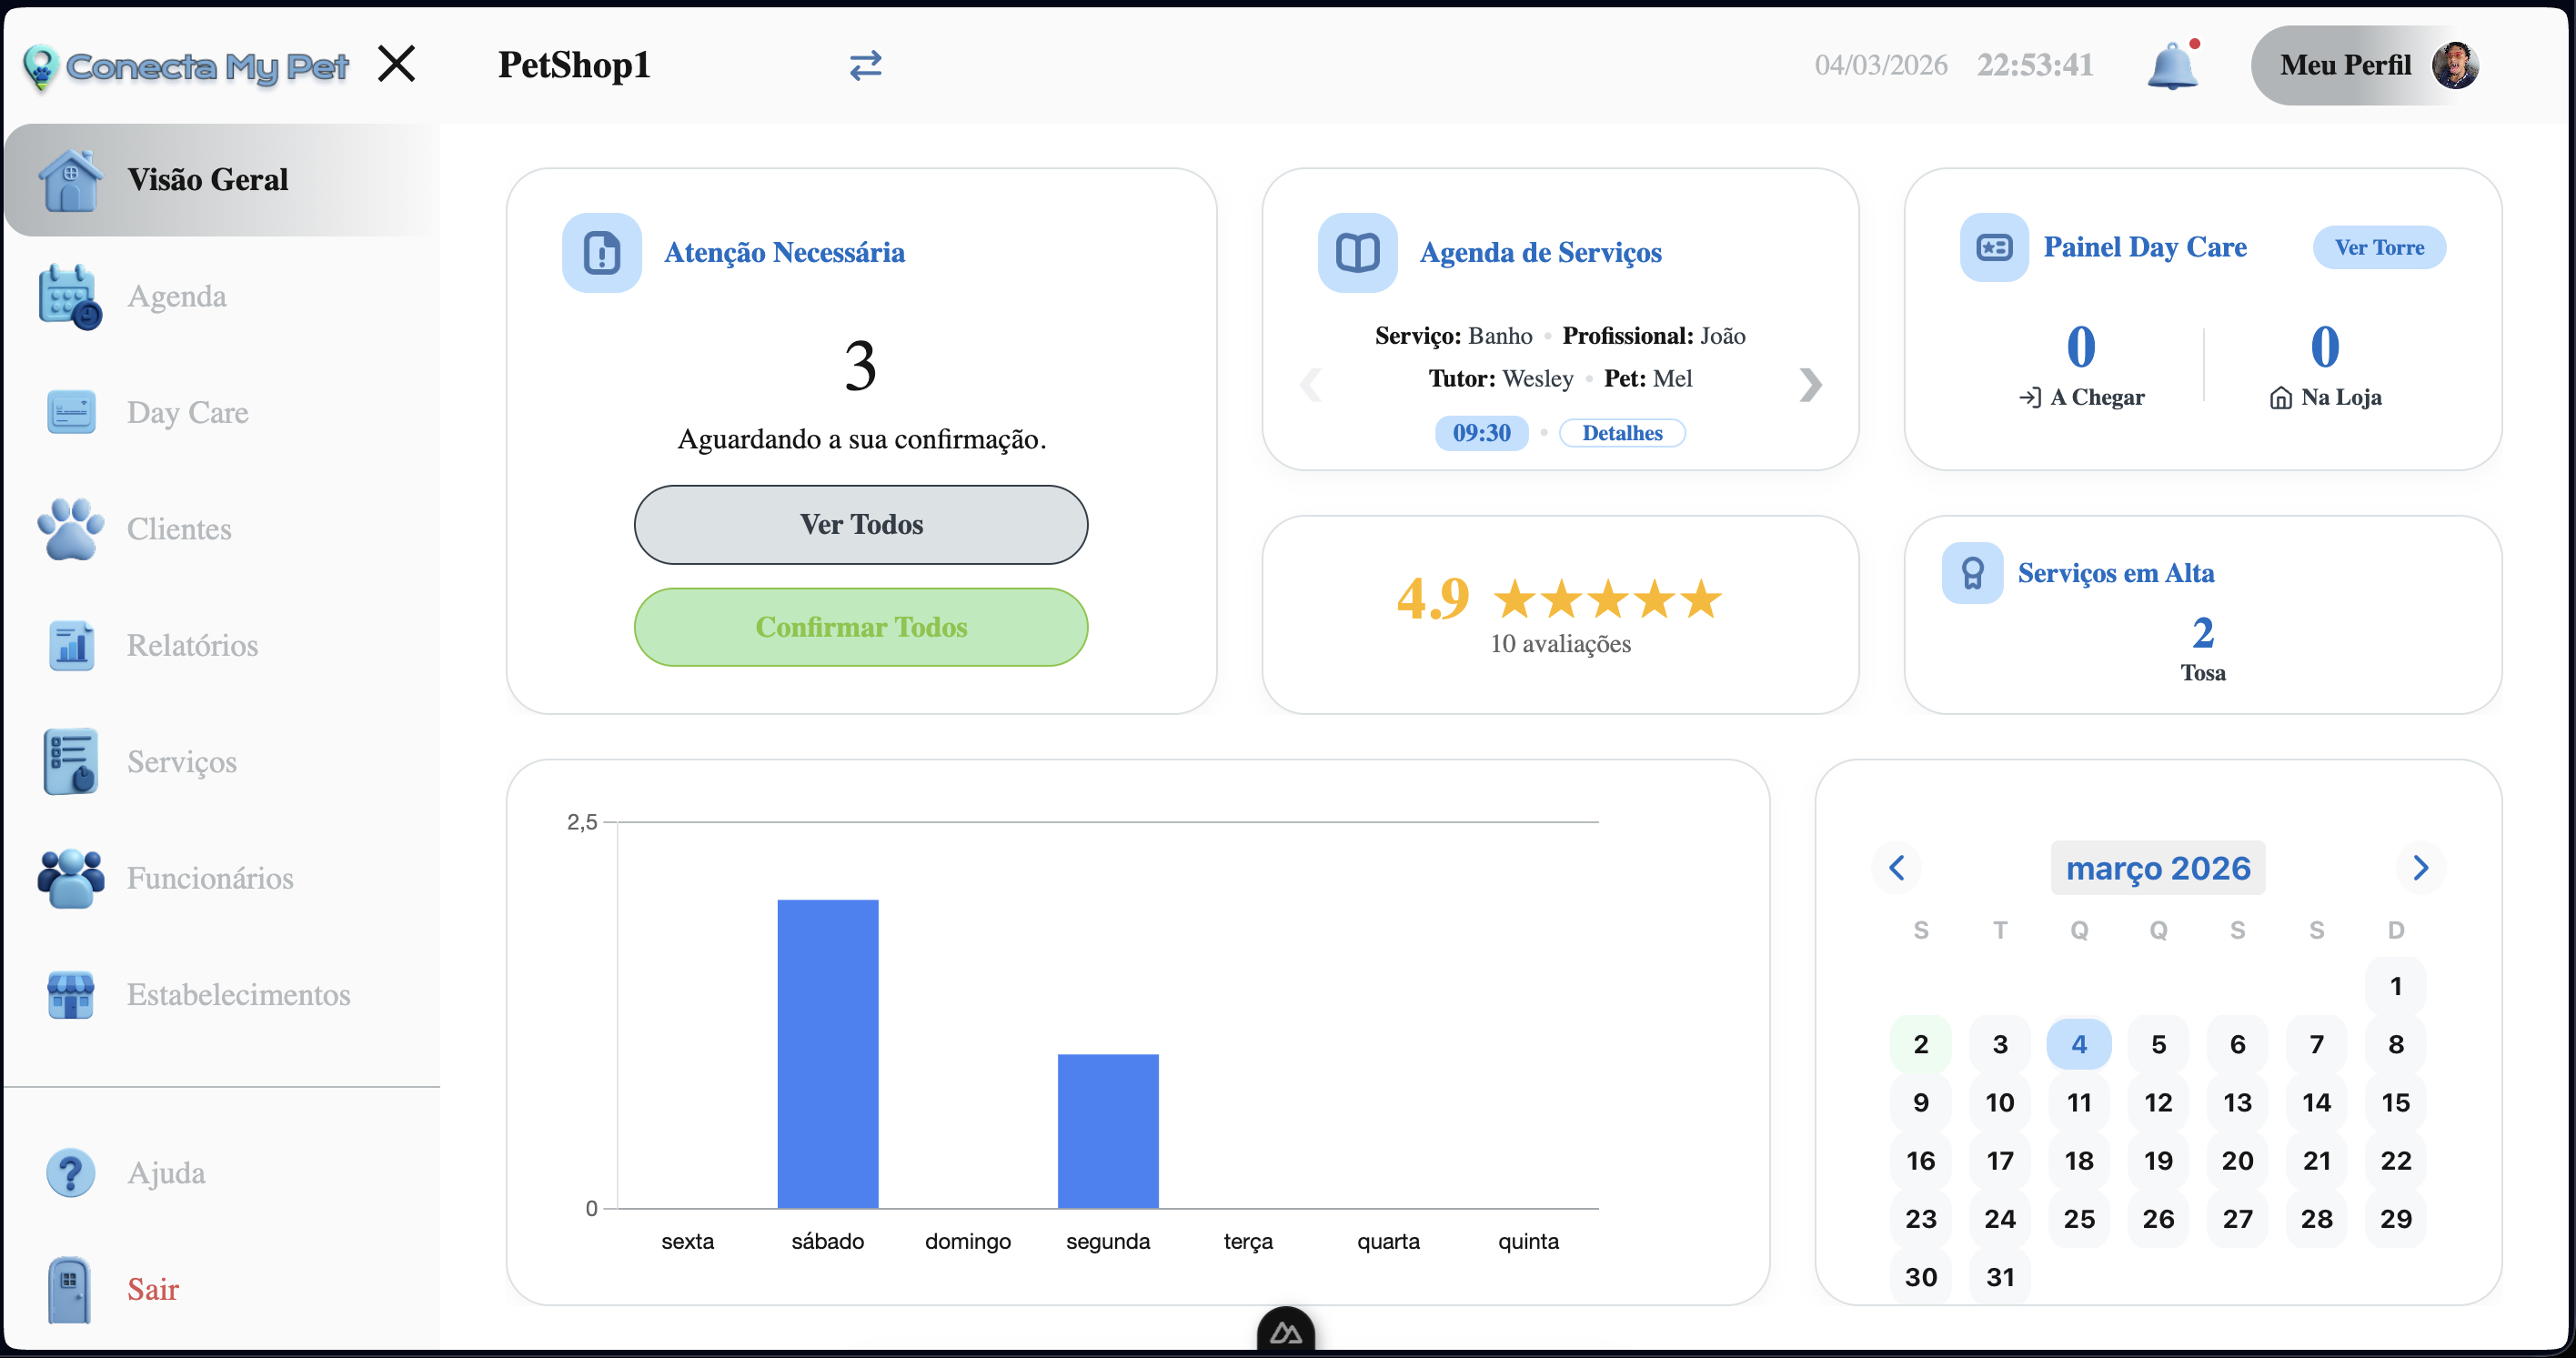2576x1358 pixels.
Task: Select day 17 in the calendar
Action: click(x=1999, y=1160)
